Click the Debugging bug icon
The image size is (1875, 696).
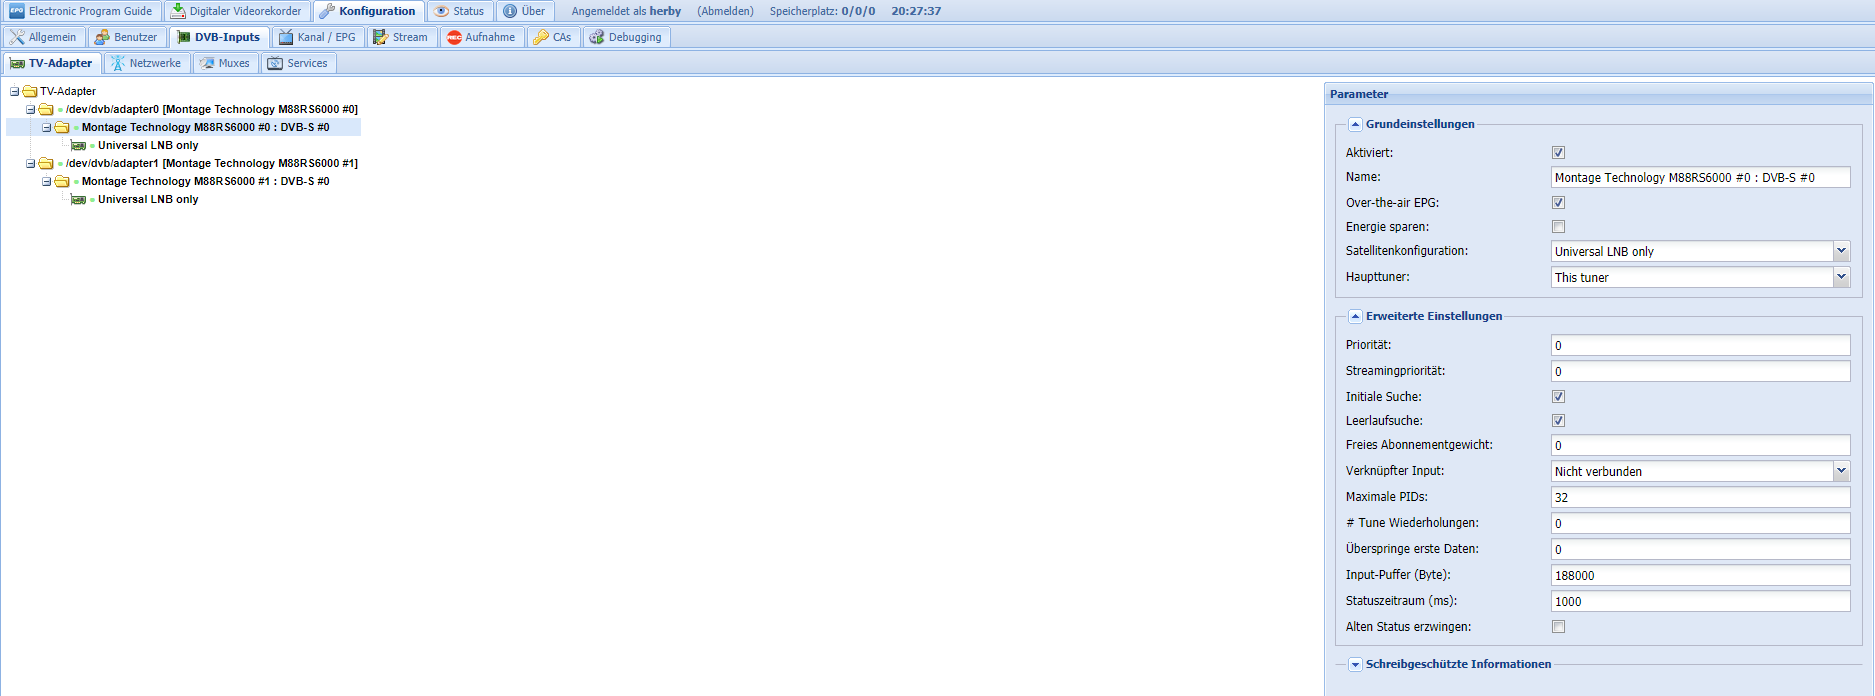(597, 37)
